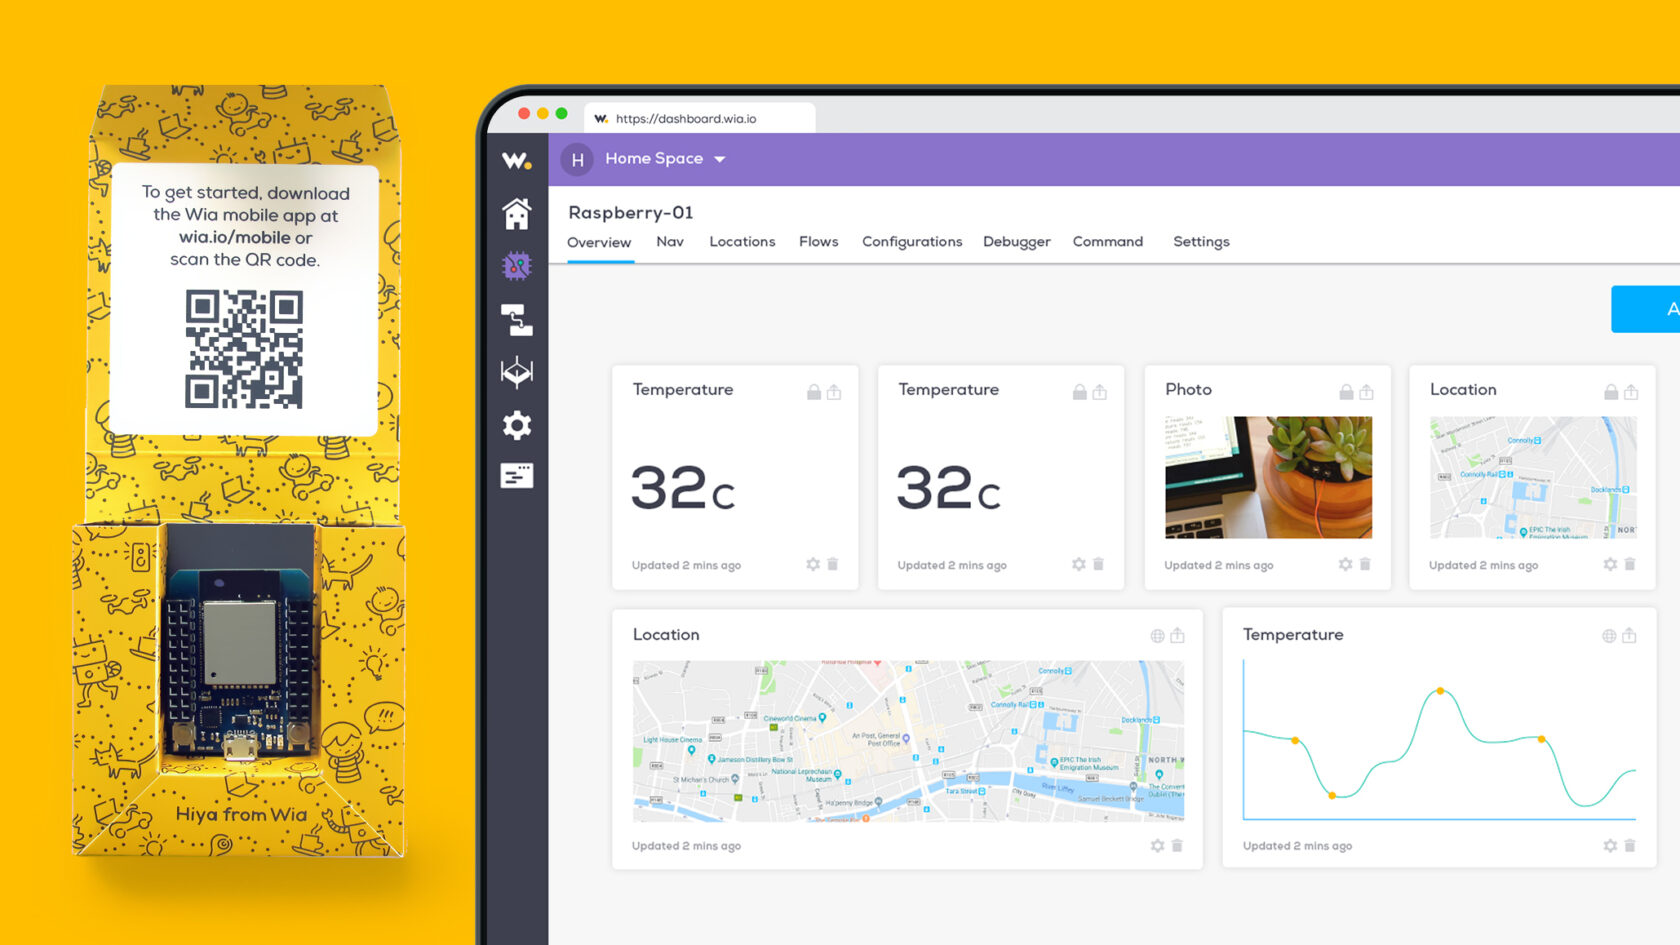Open the plant photo thumbnail in the Photo widget
The width and height of the screenshot is (1680, 945).
coord(1268,477)
